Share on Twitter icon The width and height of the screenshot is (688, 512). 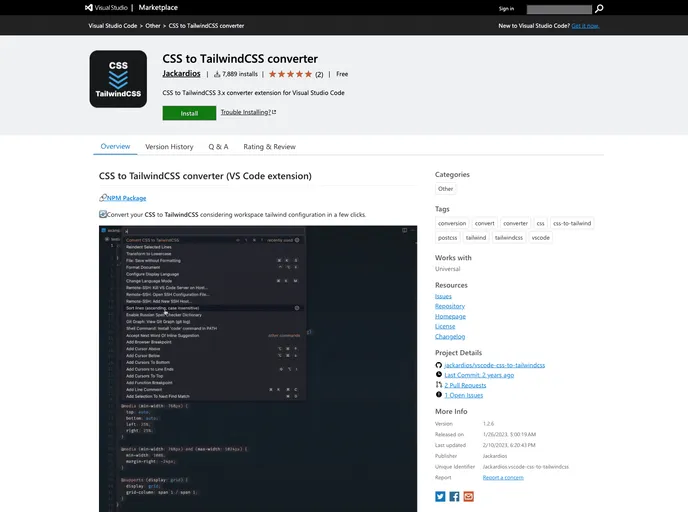(x=440, y=496)
